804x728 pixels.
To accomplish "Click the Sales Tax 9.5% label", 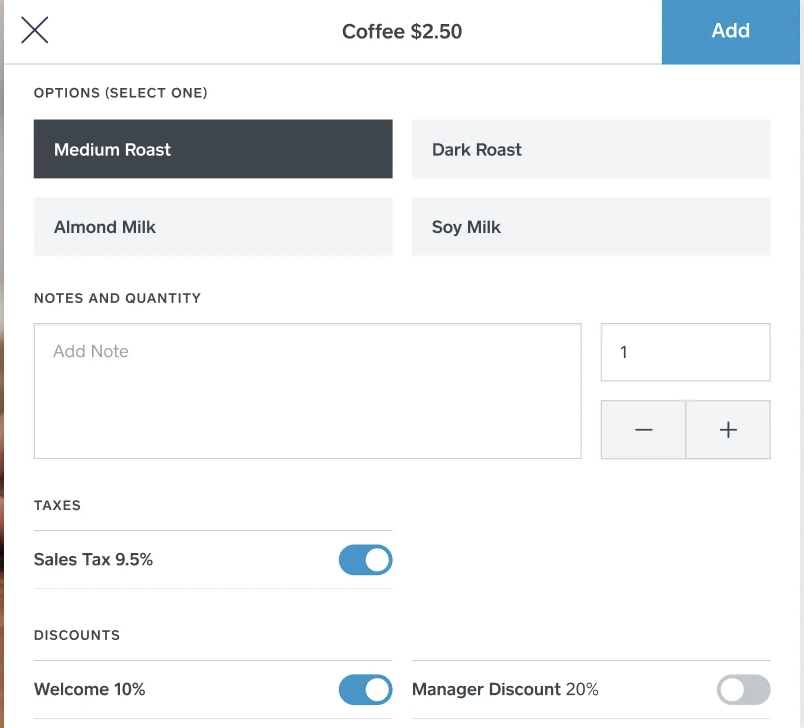I will point(93,560).
